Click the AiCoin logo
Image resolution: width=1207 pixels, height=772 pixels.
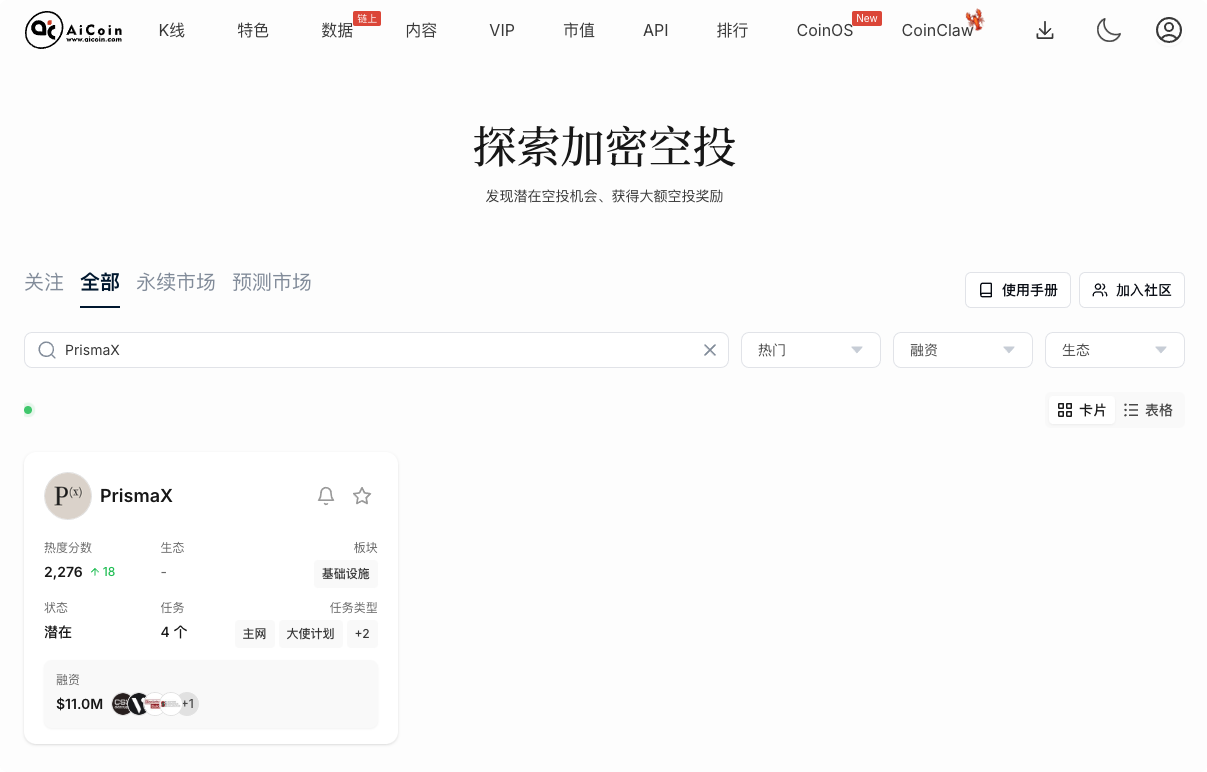point(74,30)
